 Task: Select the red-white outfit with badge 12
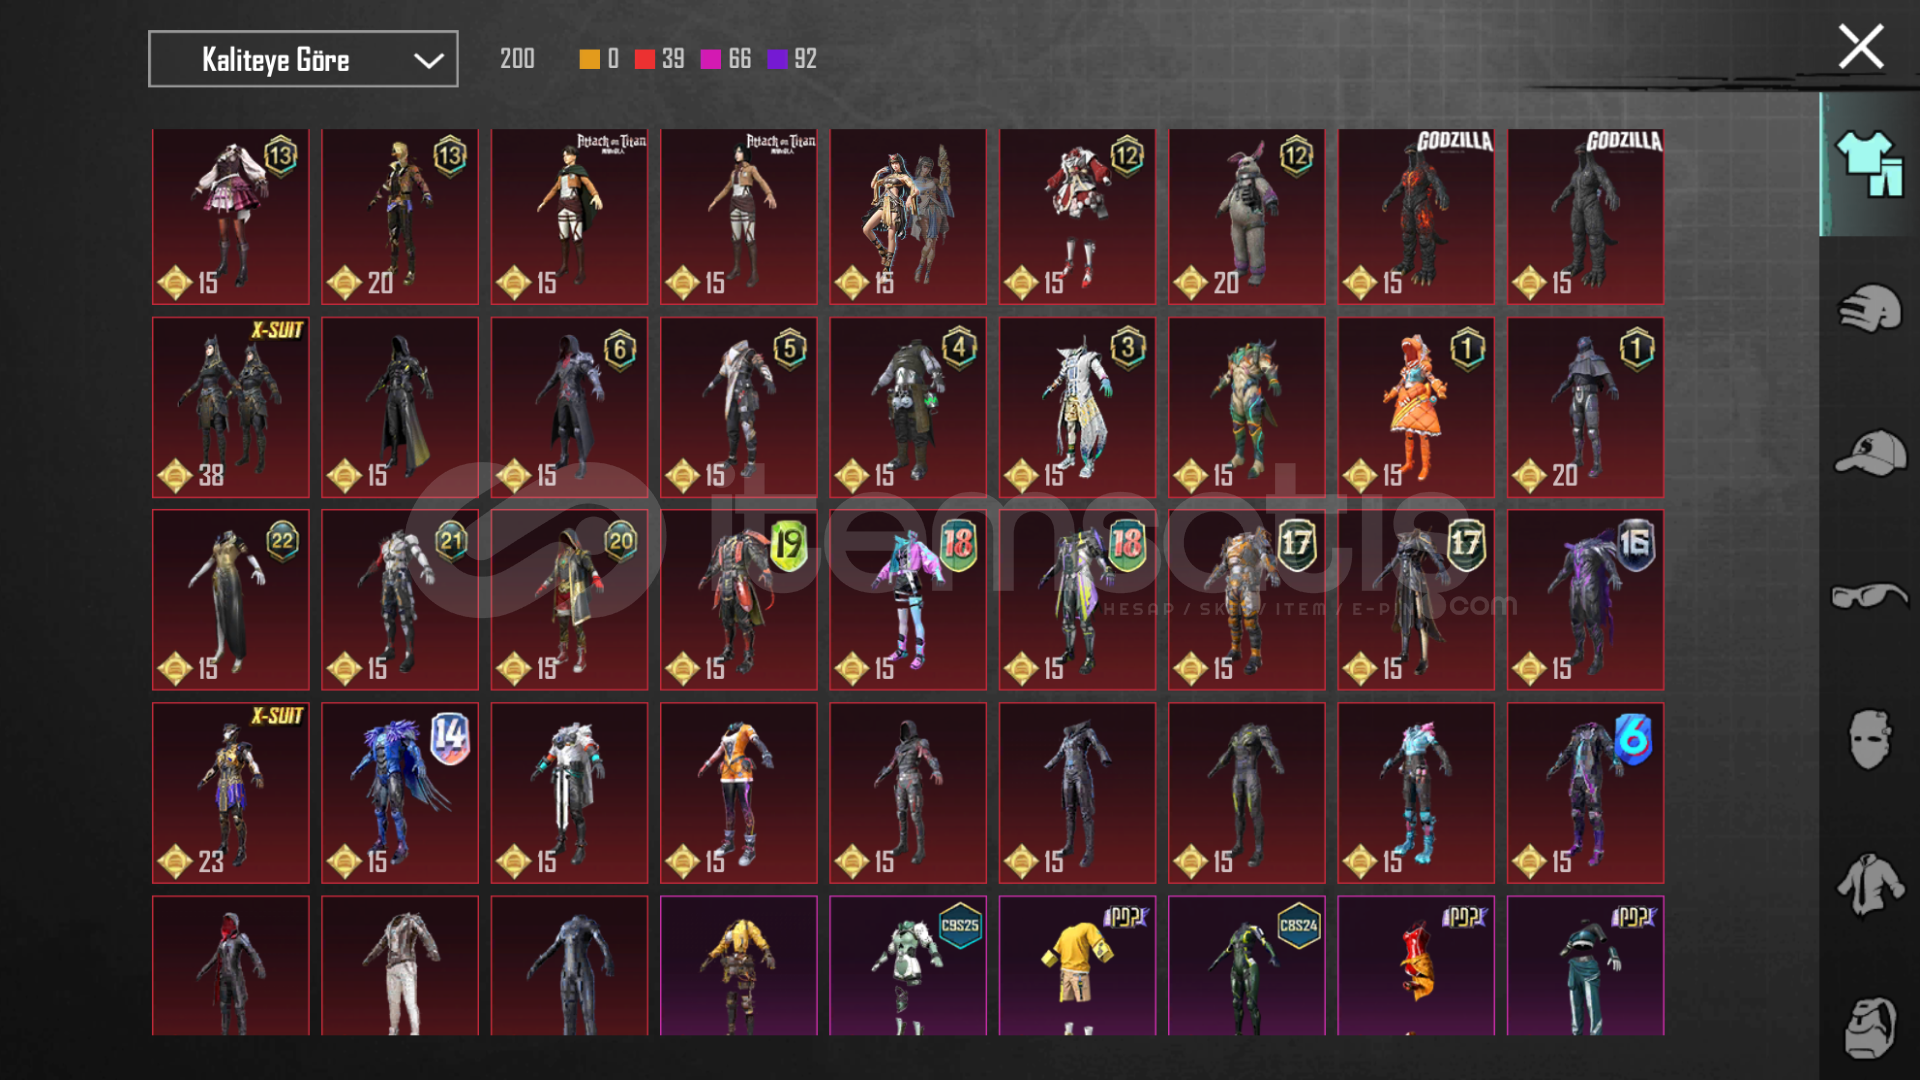point(1077,216)
